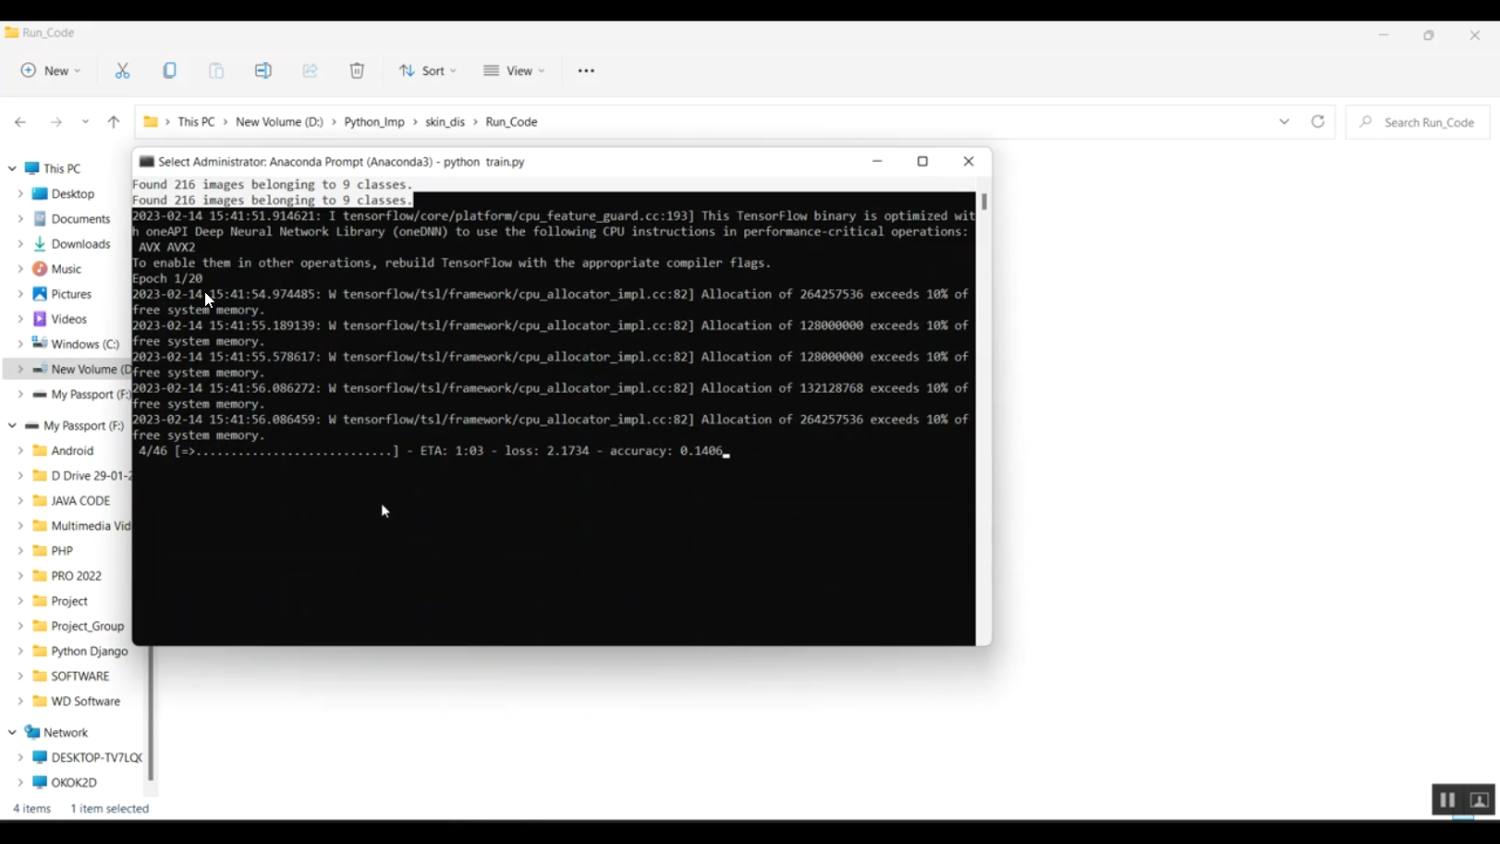This screenshot has height=844, width=1500.
Task: Open the JAVA CODE folder in tree
Action: (80, 501)
